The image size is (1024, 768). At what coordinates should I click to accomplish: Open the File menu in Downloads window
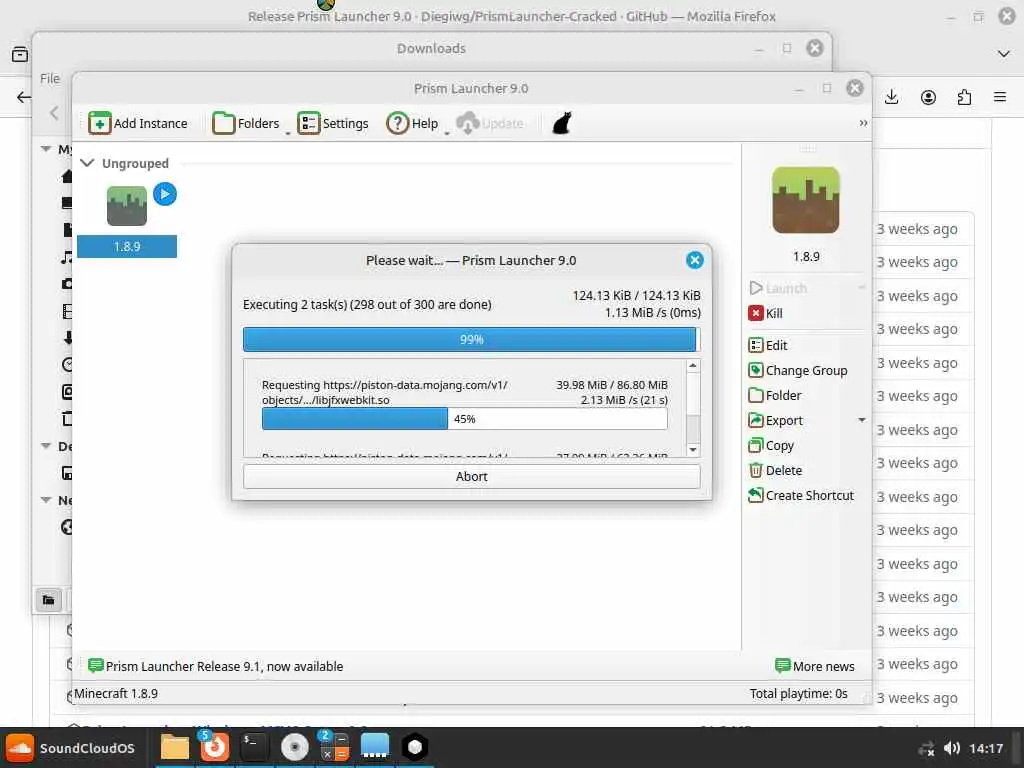pyautogui.click(x=50, y=78)
